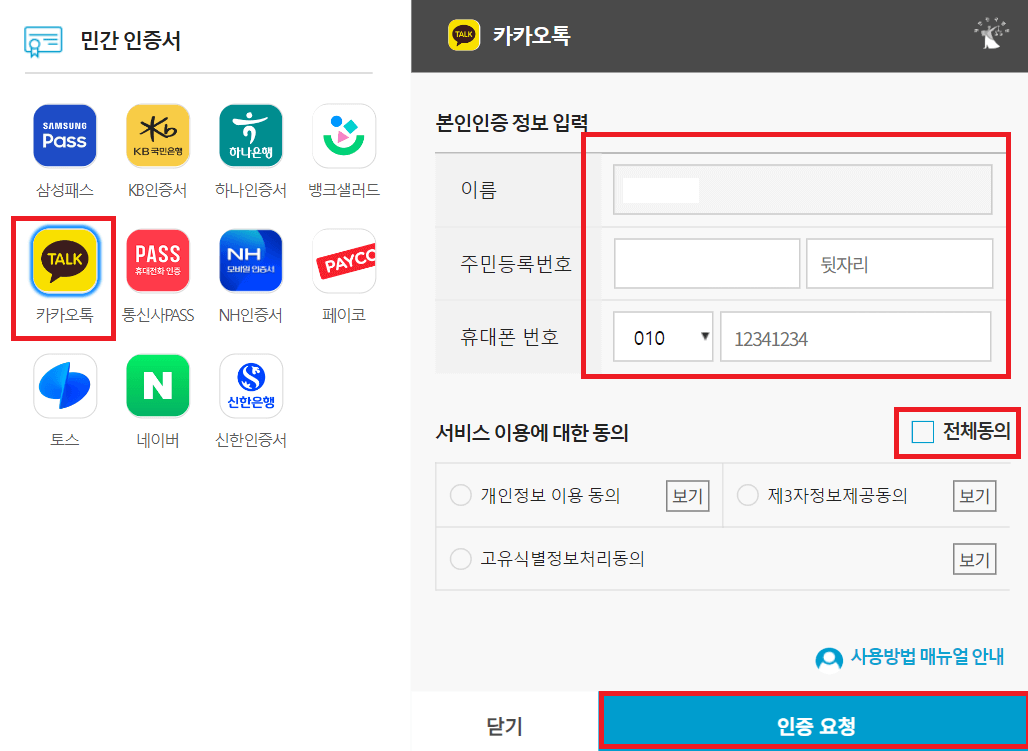Pick the 페이코 (PAYCO) certificate icon
This screenshot has height=751, width=1028.
click(344, 260)
